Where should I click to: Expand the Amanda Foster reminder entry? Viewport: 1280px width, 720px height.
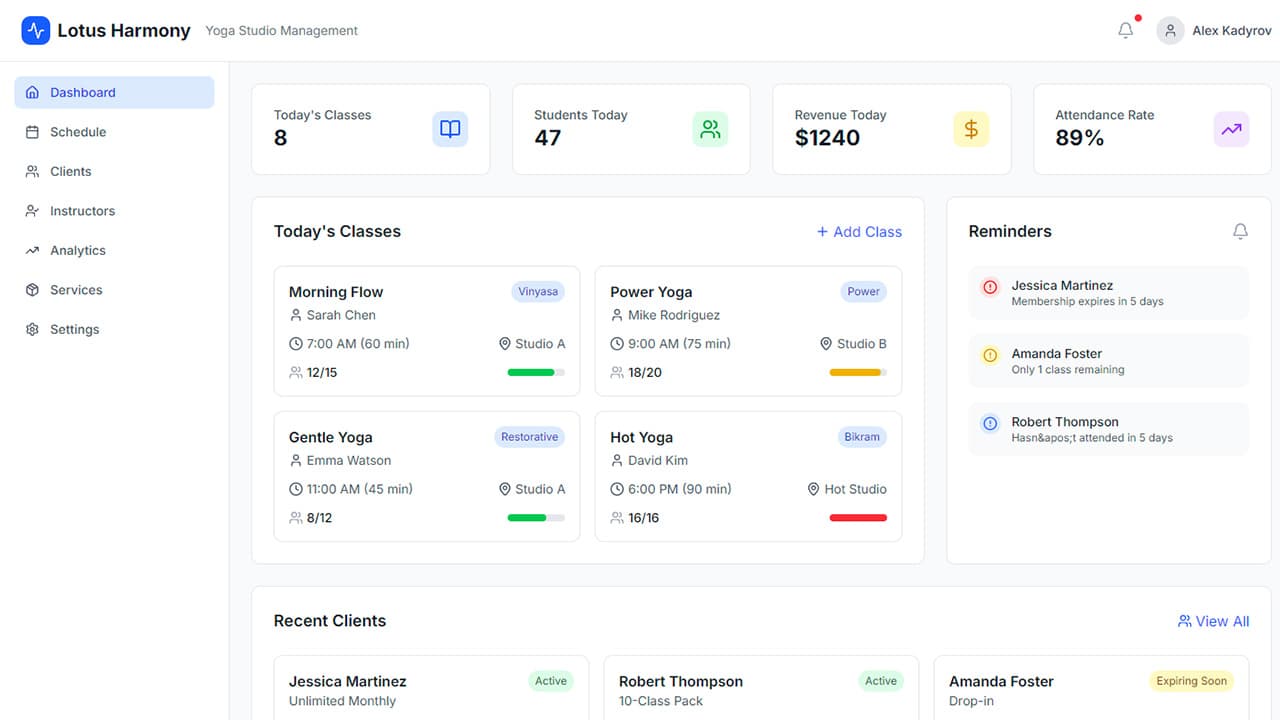point(1108,360)
